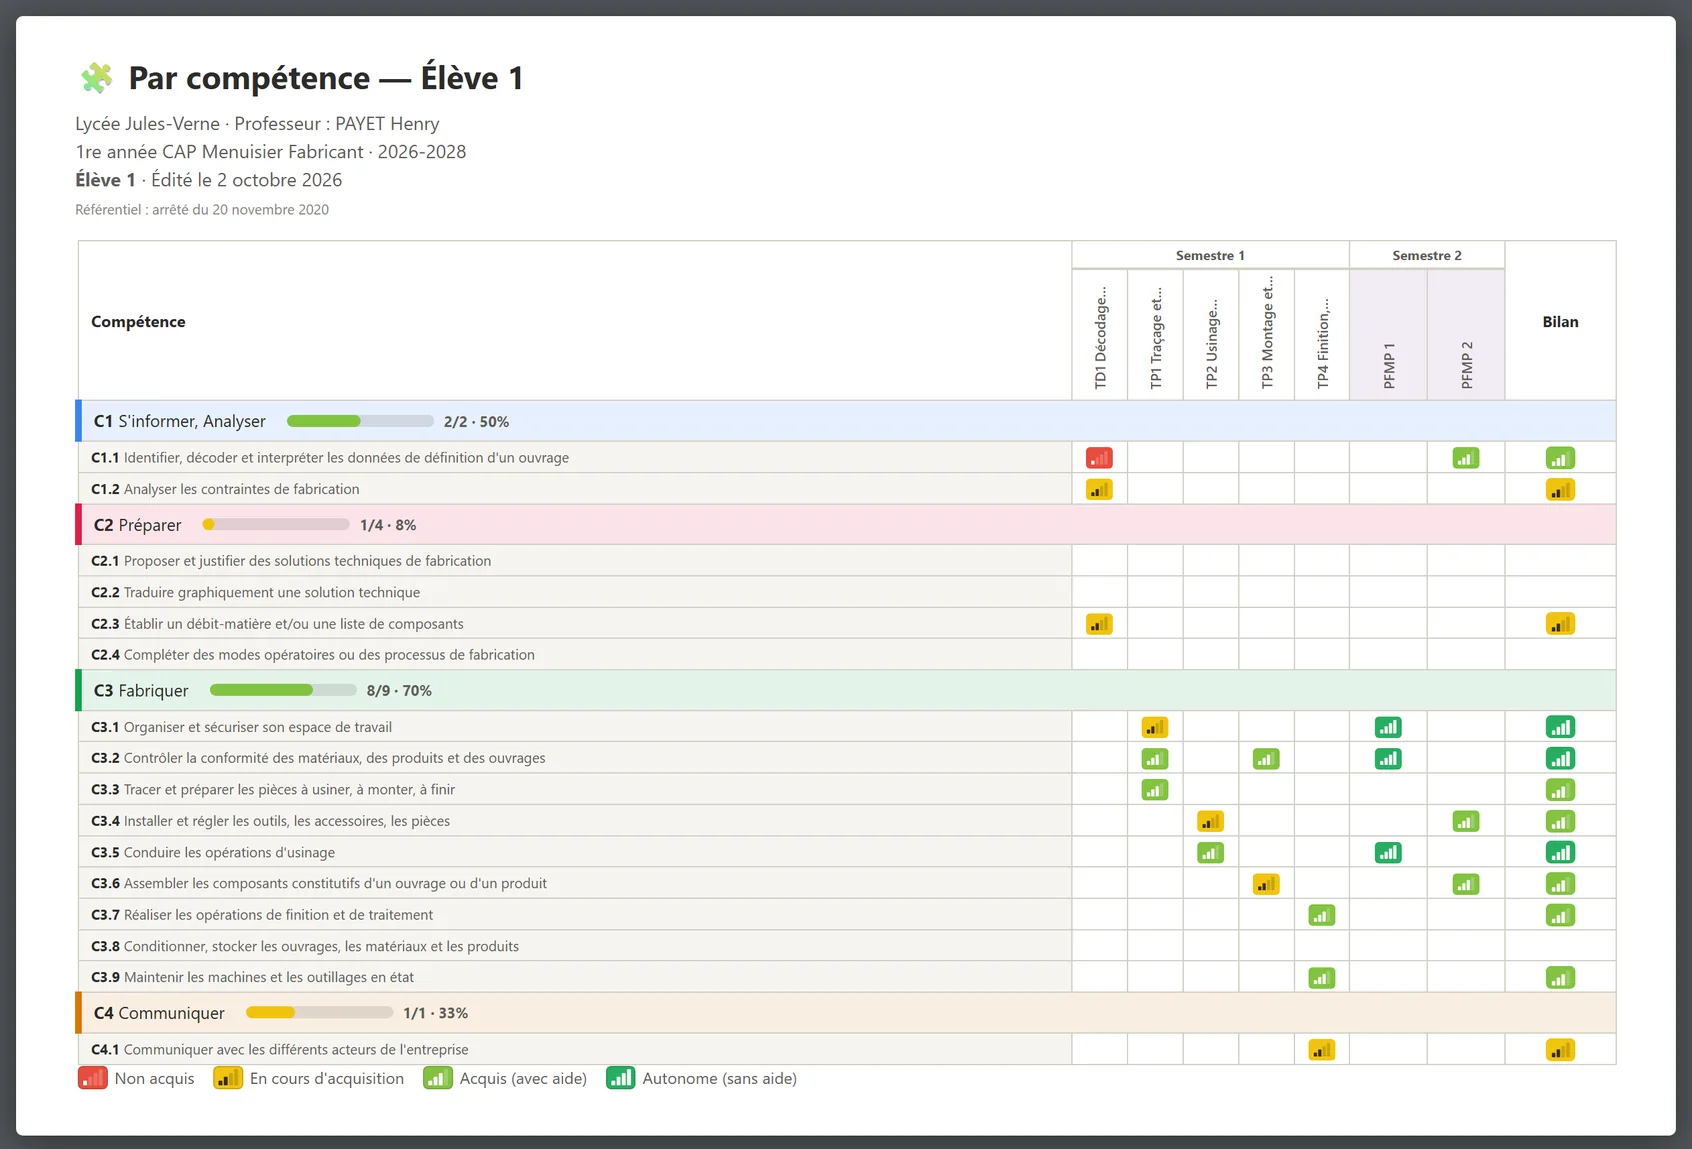This screenshot has height=1149, width=1692.
Task: Click the PFMP 1 column header
Action: click(1388, 335)
